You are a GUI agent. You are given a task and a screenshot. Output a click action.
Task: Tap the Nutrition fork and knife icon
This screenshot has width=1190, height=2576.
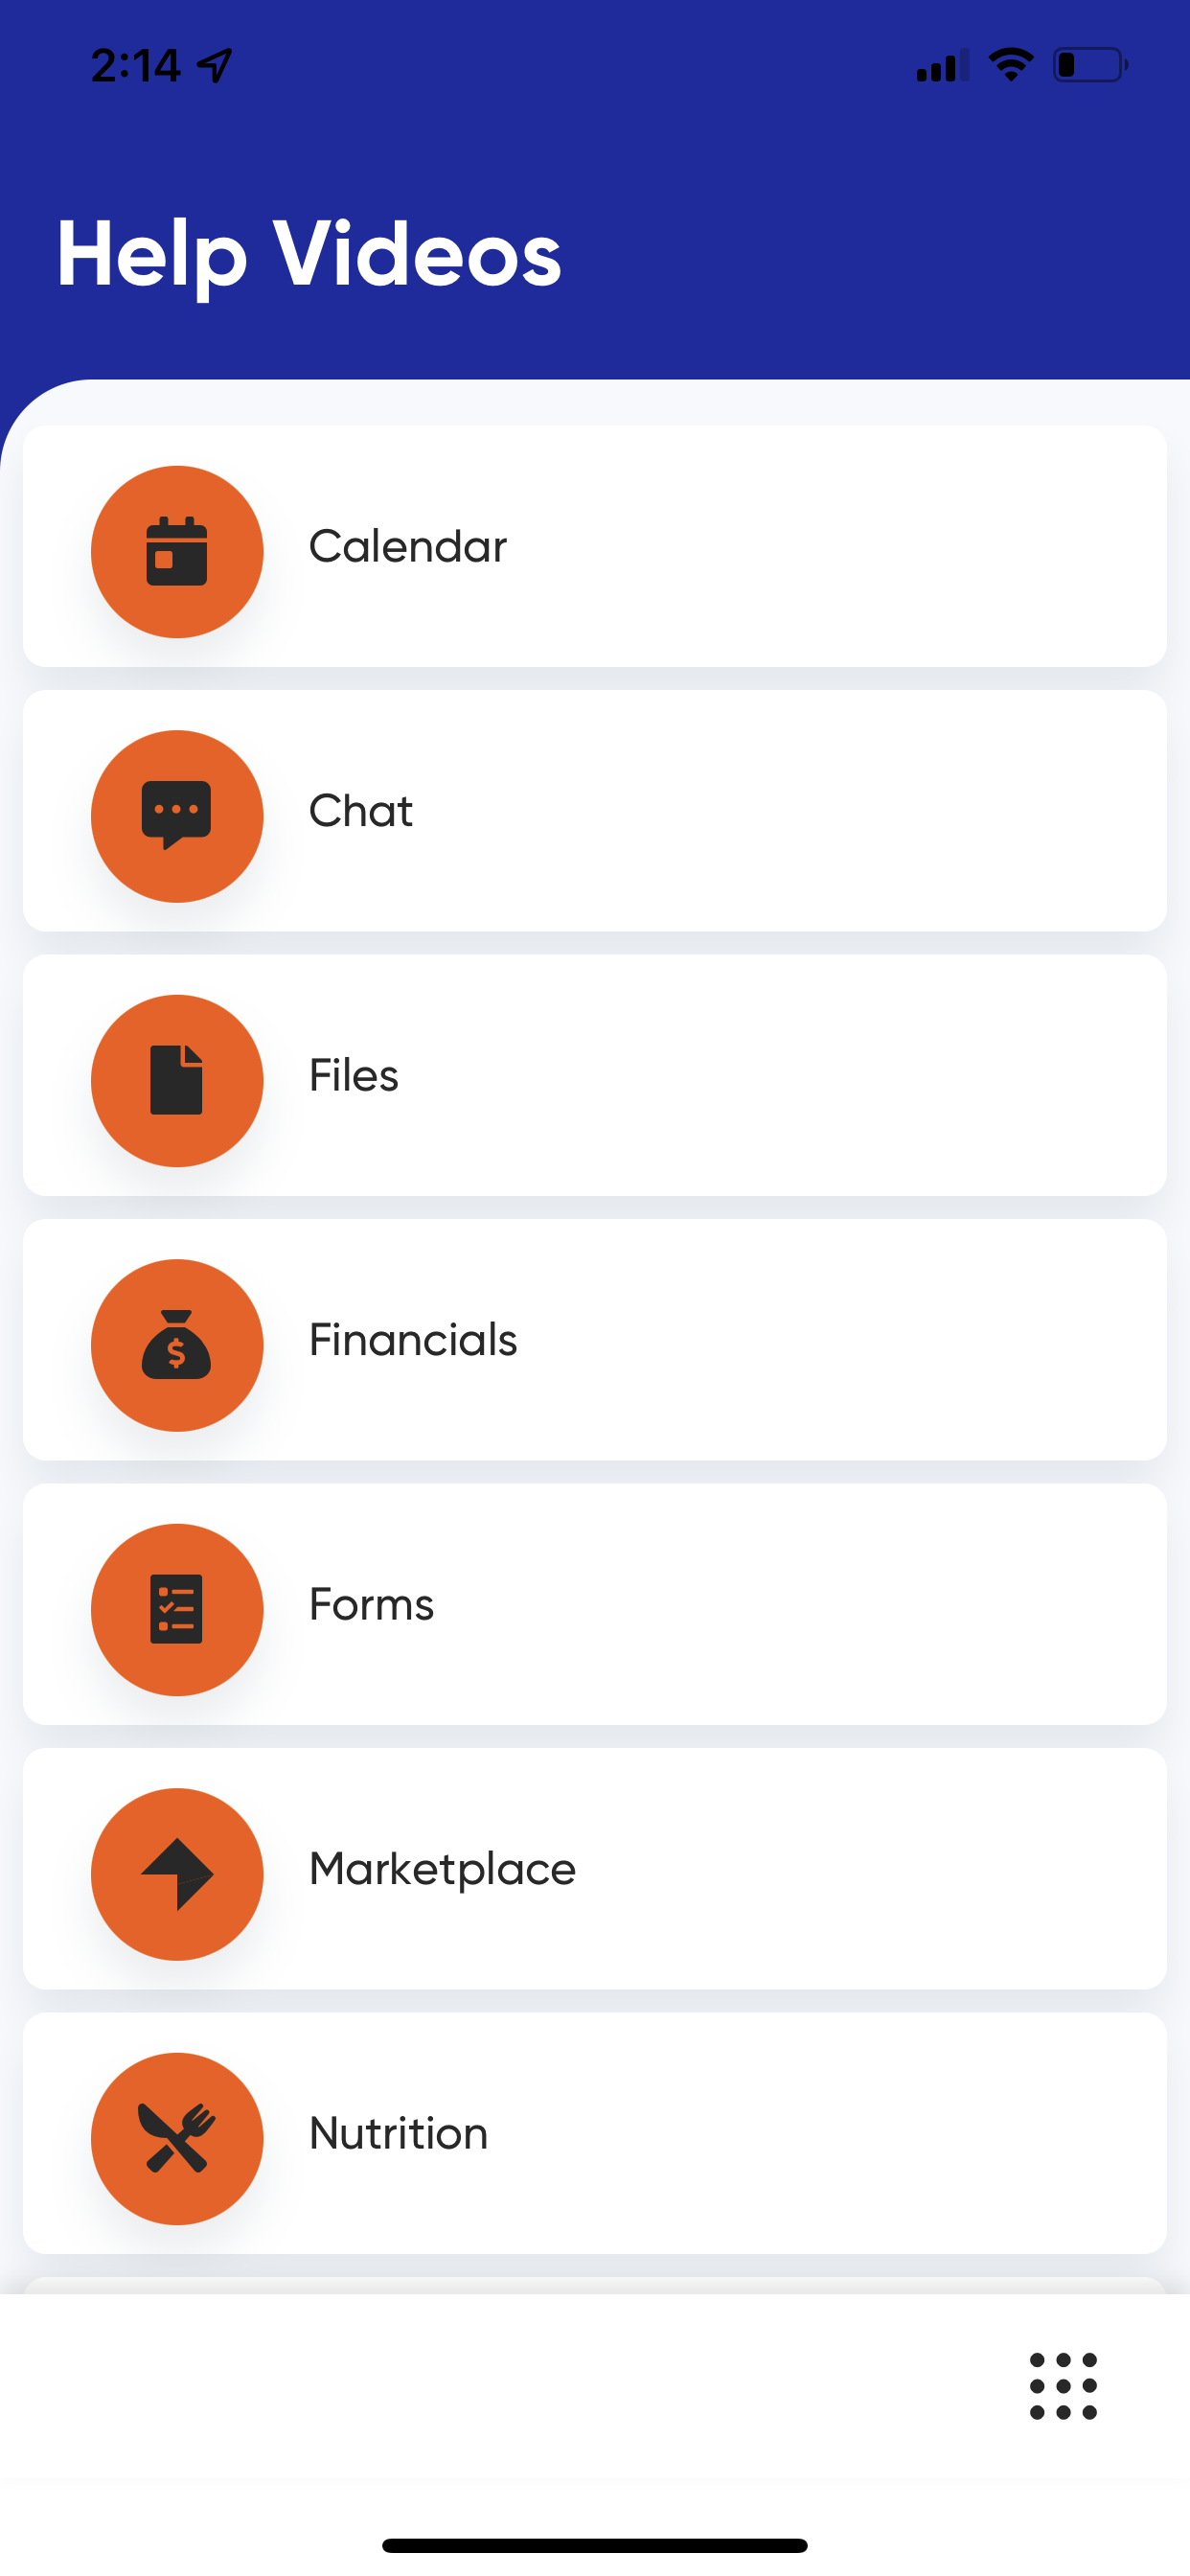click(x=177, y=2138)
